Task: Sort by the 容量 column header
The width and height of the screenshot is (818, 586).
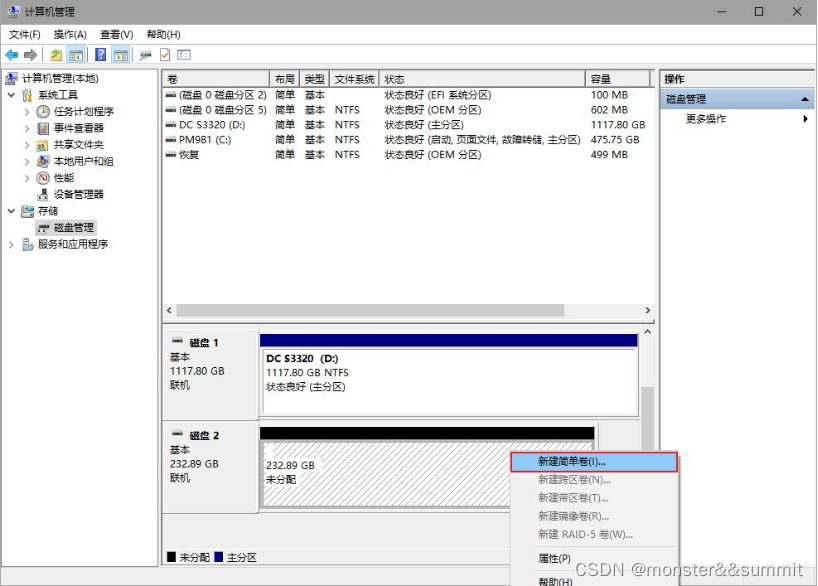Action: point(618,79)
